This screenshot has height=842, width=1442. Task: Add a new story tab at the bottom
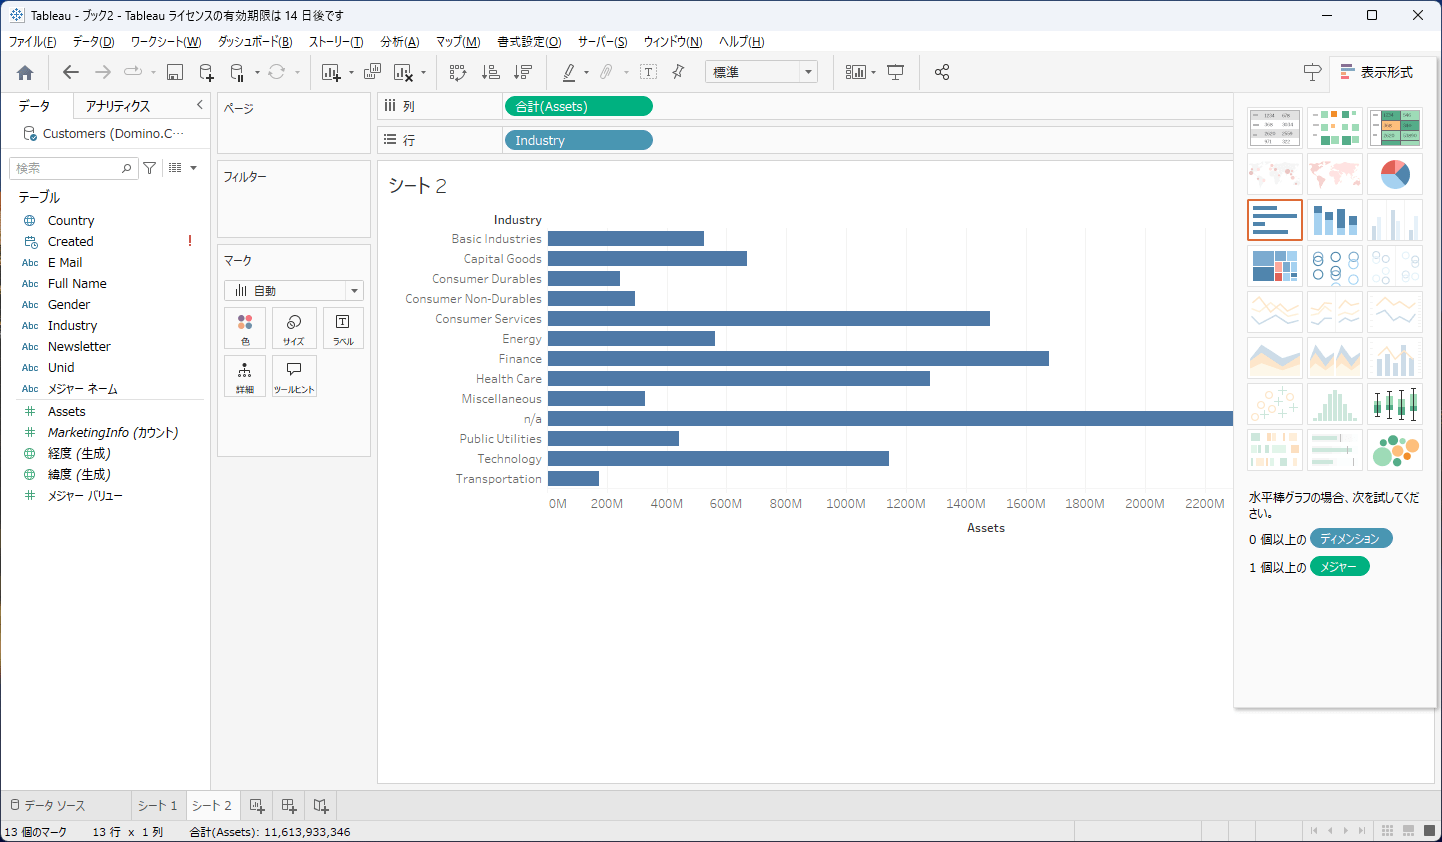321,806
